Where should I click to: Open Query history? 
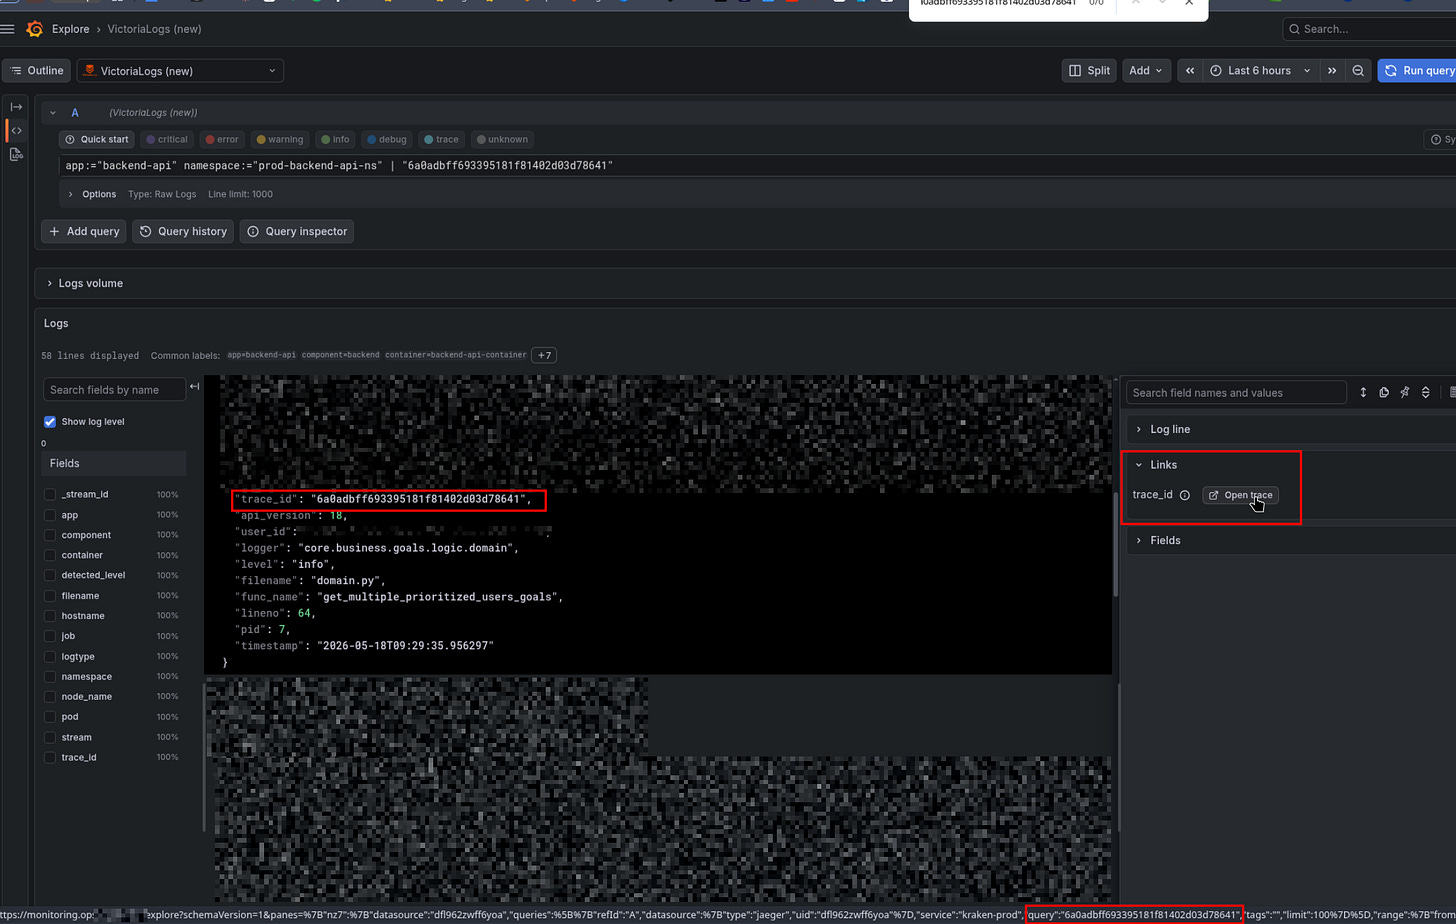click(x=183, y=231)
